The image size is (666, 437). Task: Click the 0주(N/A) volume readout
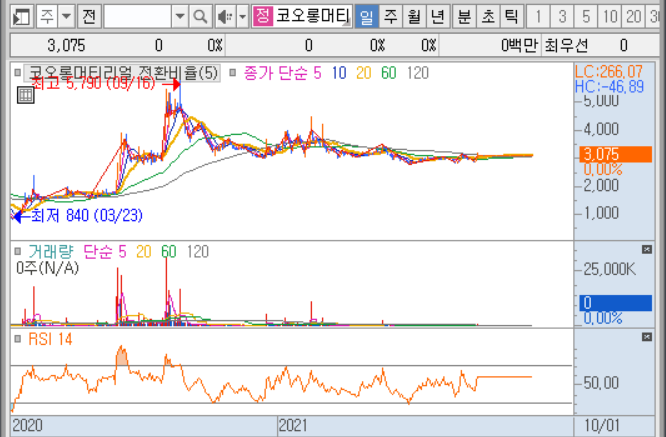point(48,268)
